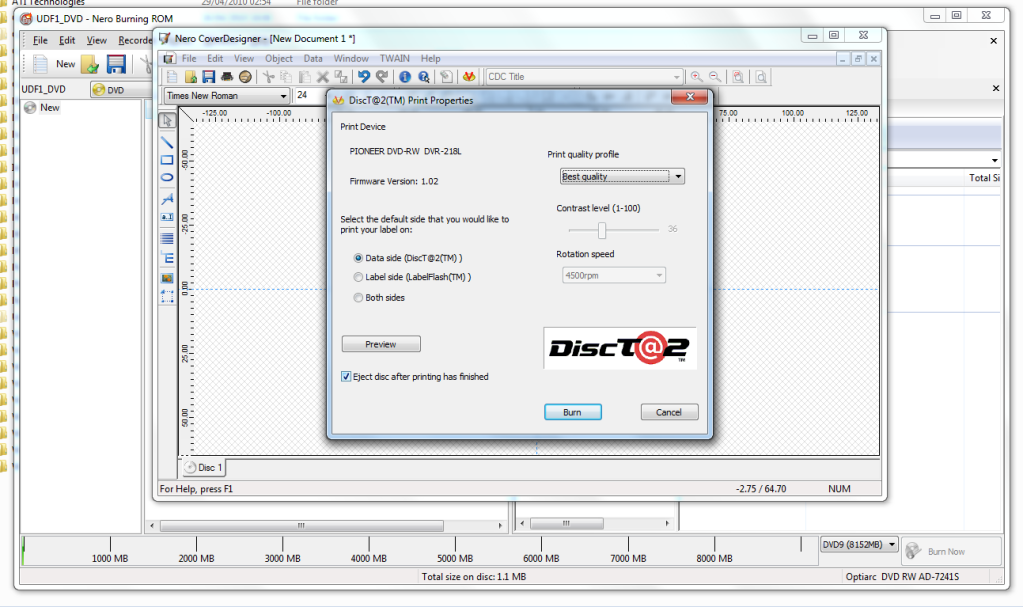Select the artistic text tool
The image size is (1023, 607).
click(x=167, y=198)
